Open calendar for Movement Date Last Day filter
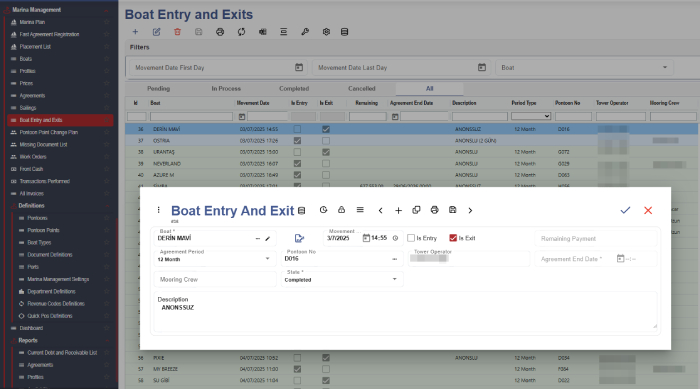The width and height of the screenshot is (700, 389). (482, 67)
